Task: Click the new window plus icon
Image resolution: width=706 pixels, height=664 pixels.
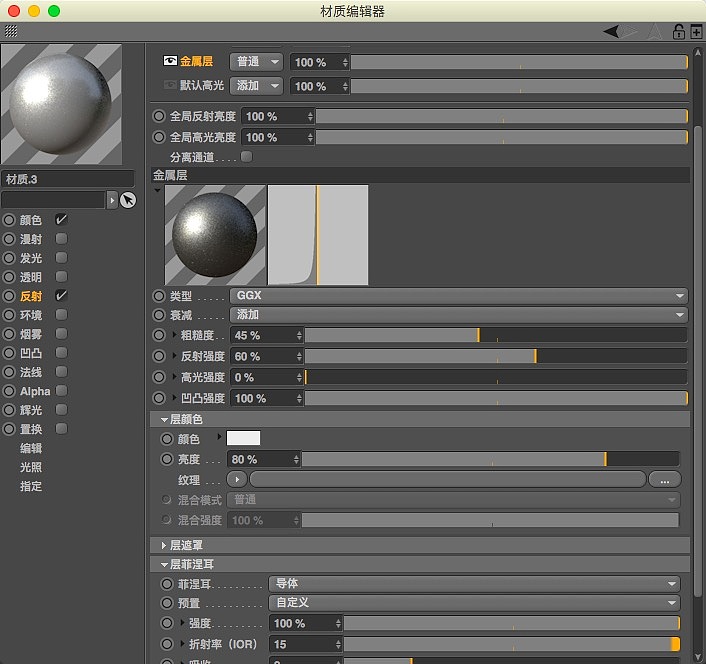Action: (x=696, y=32)
